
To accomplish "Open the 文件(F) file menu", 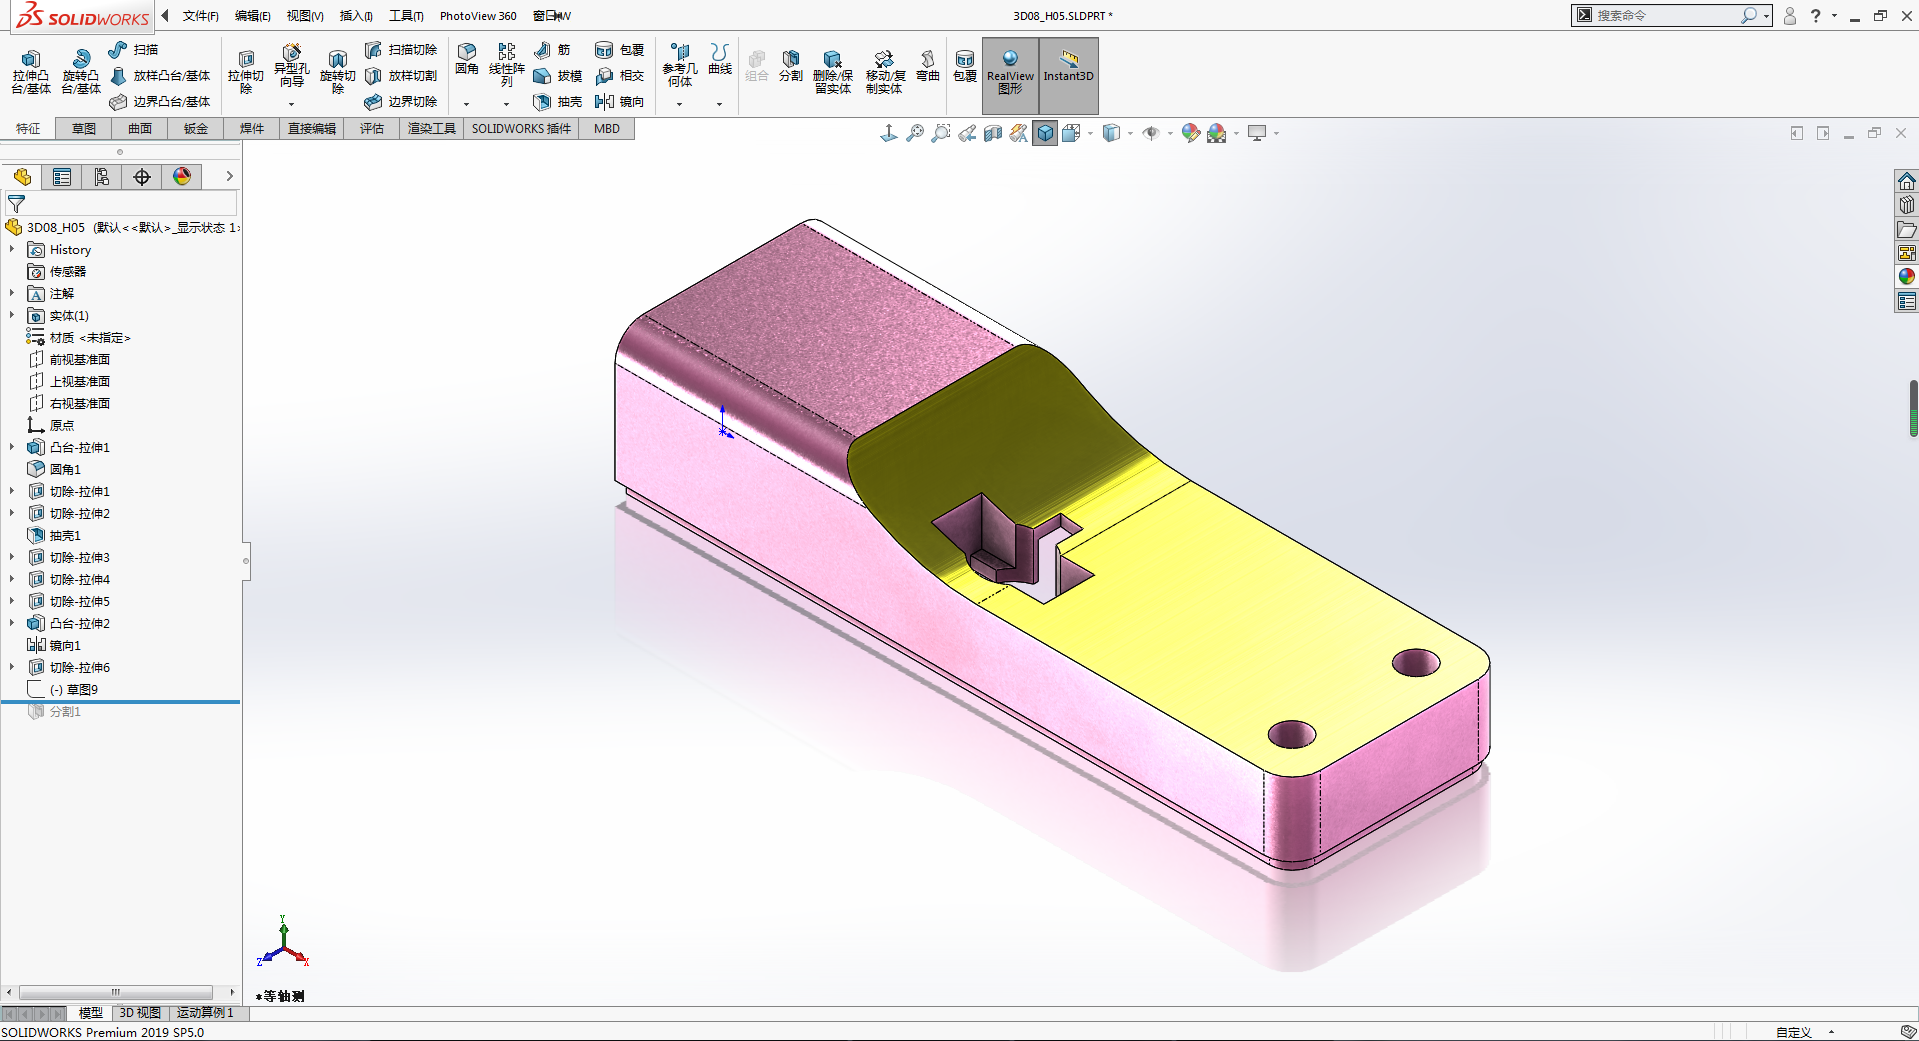I will point(200,16).
